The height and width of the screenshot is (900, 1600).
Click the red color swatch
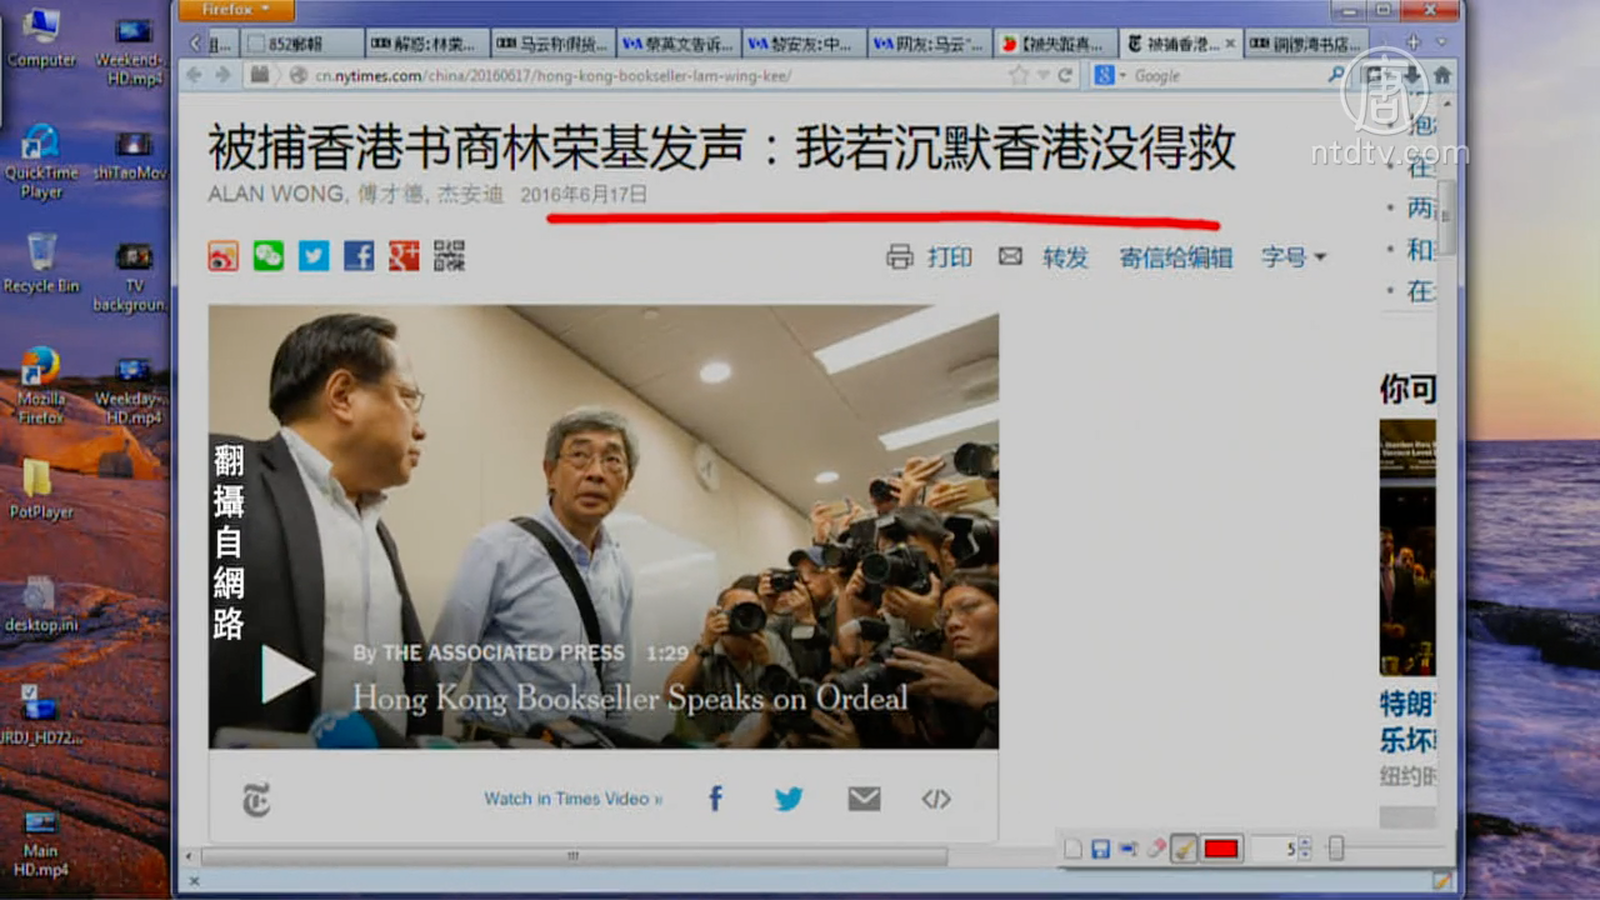1221,849
